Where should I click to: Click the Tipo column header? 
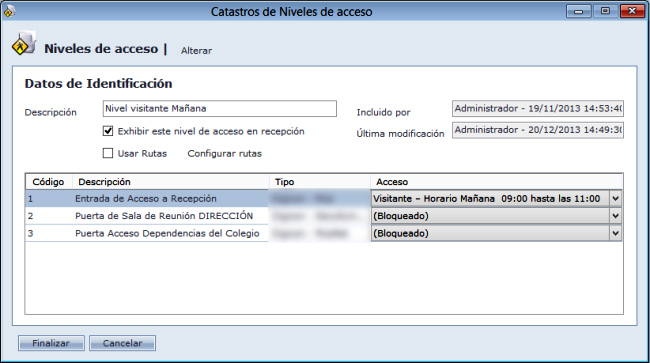click(x=320, y=182)
